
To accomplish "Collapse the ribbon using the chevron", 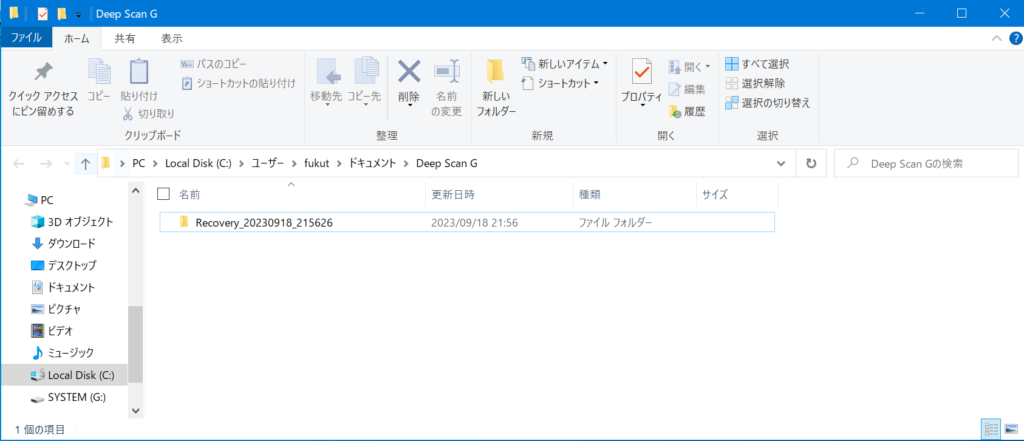I will (x=996, y=38).
